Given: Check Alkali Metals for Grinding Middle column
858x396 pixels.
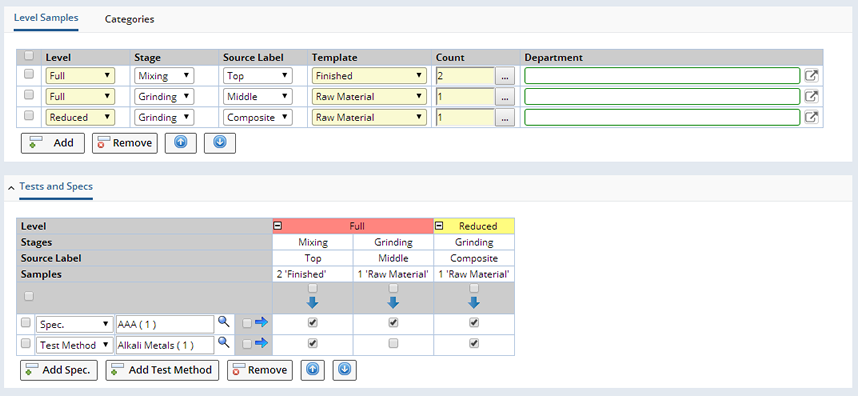Looking at the screenshot, I should coord(393,343).
